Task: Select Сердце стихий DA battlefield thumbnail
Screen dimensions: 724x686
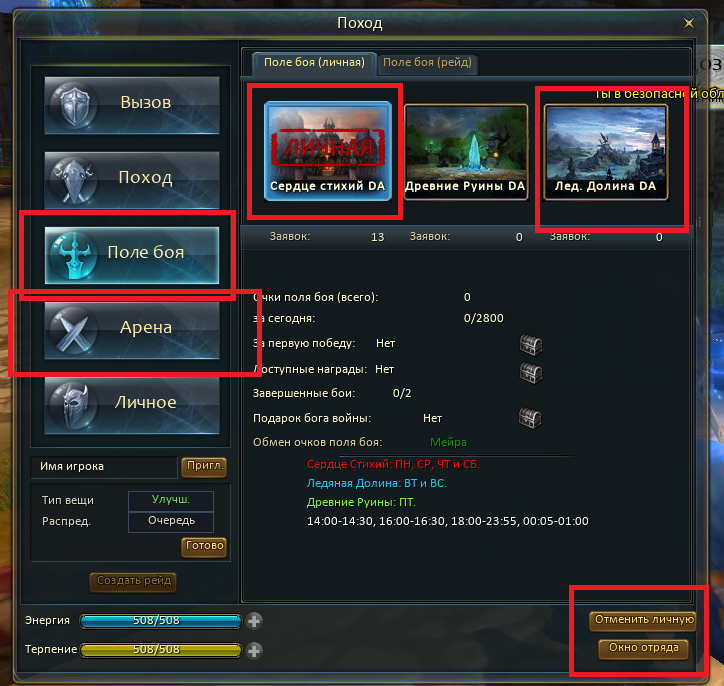Action: (x=328, y=151)
